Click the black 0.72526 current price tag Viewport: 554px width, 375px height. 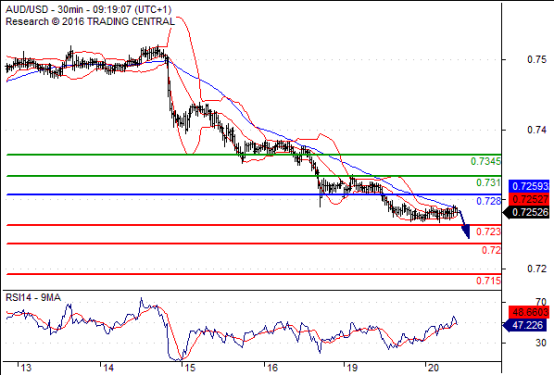point(526,212)
